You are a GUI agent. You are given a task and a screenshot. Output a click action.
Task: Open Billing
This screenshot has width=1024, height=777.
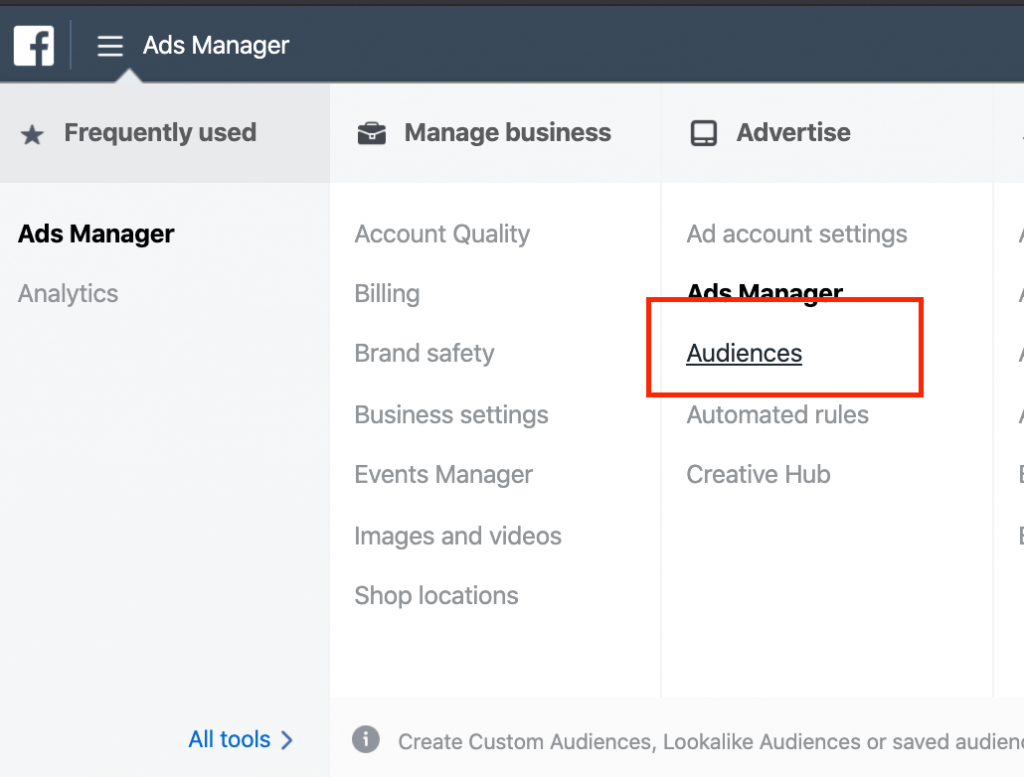tap(387, 294)
